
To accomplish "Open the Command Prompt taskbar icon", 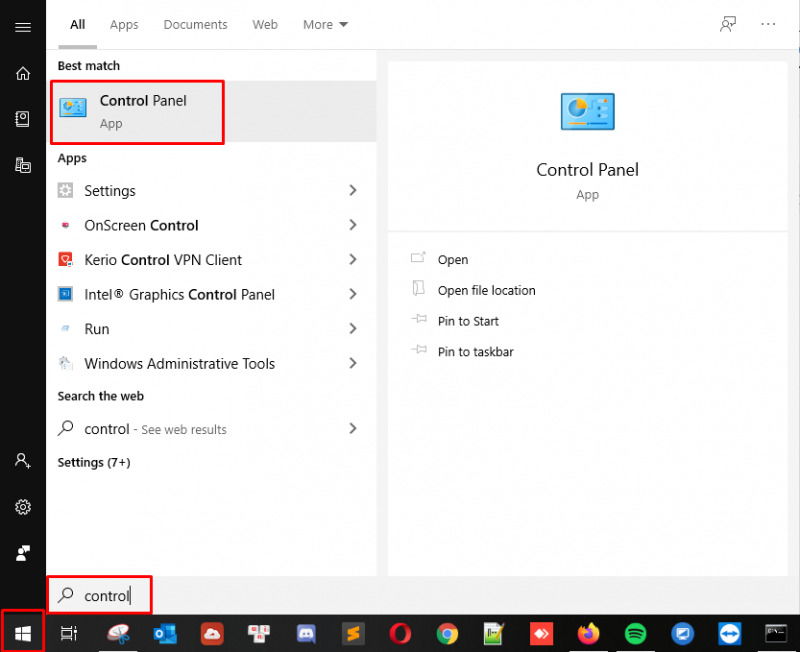I will click(x=776, y=634).
